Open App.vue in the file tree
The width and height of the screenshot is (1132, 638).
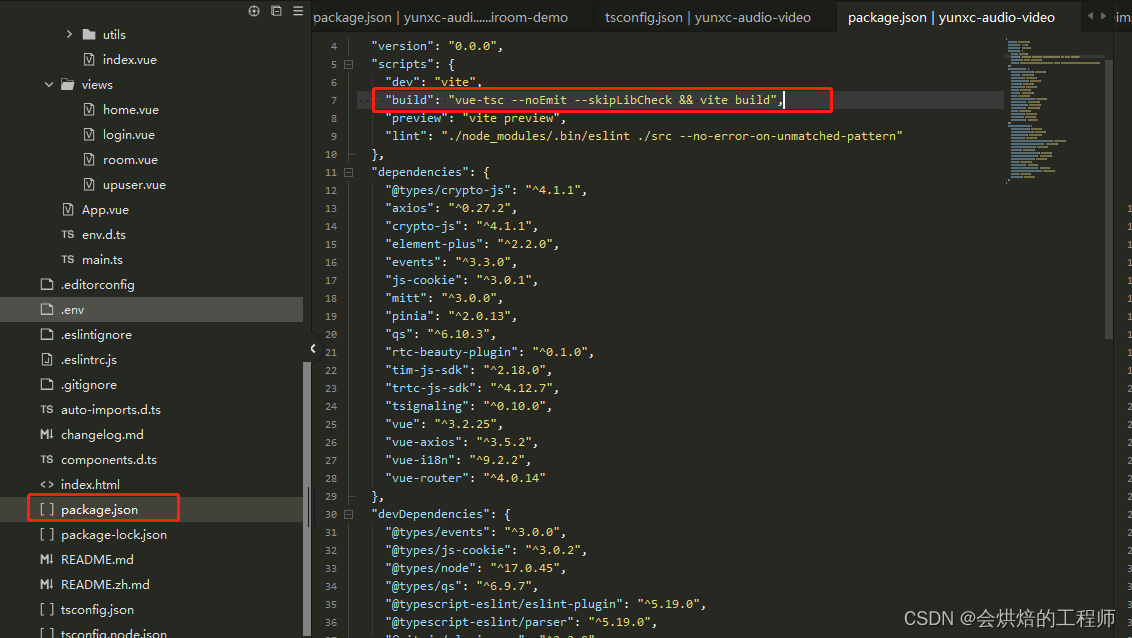click(105, 209)
